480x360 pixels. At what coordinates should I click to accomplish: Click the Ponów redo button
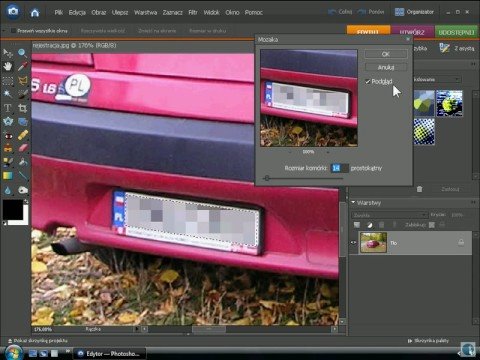pos(370,12)
